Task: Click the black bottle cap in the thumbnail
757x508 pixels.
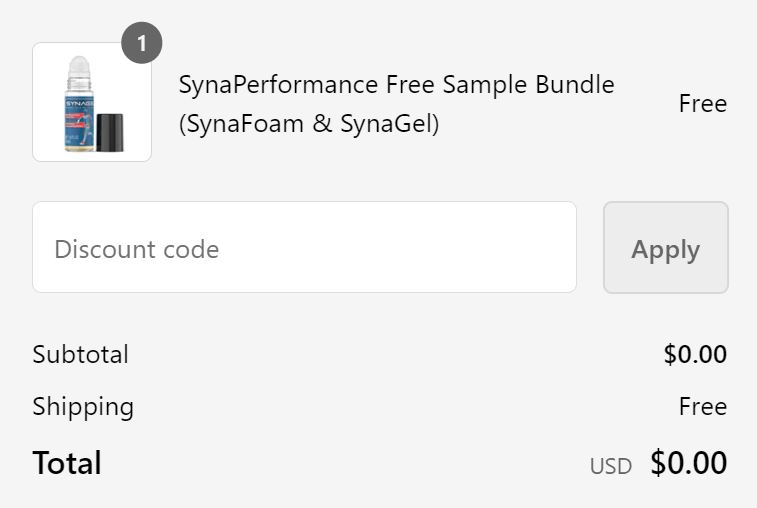Action: (110, 132)
